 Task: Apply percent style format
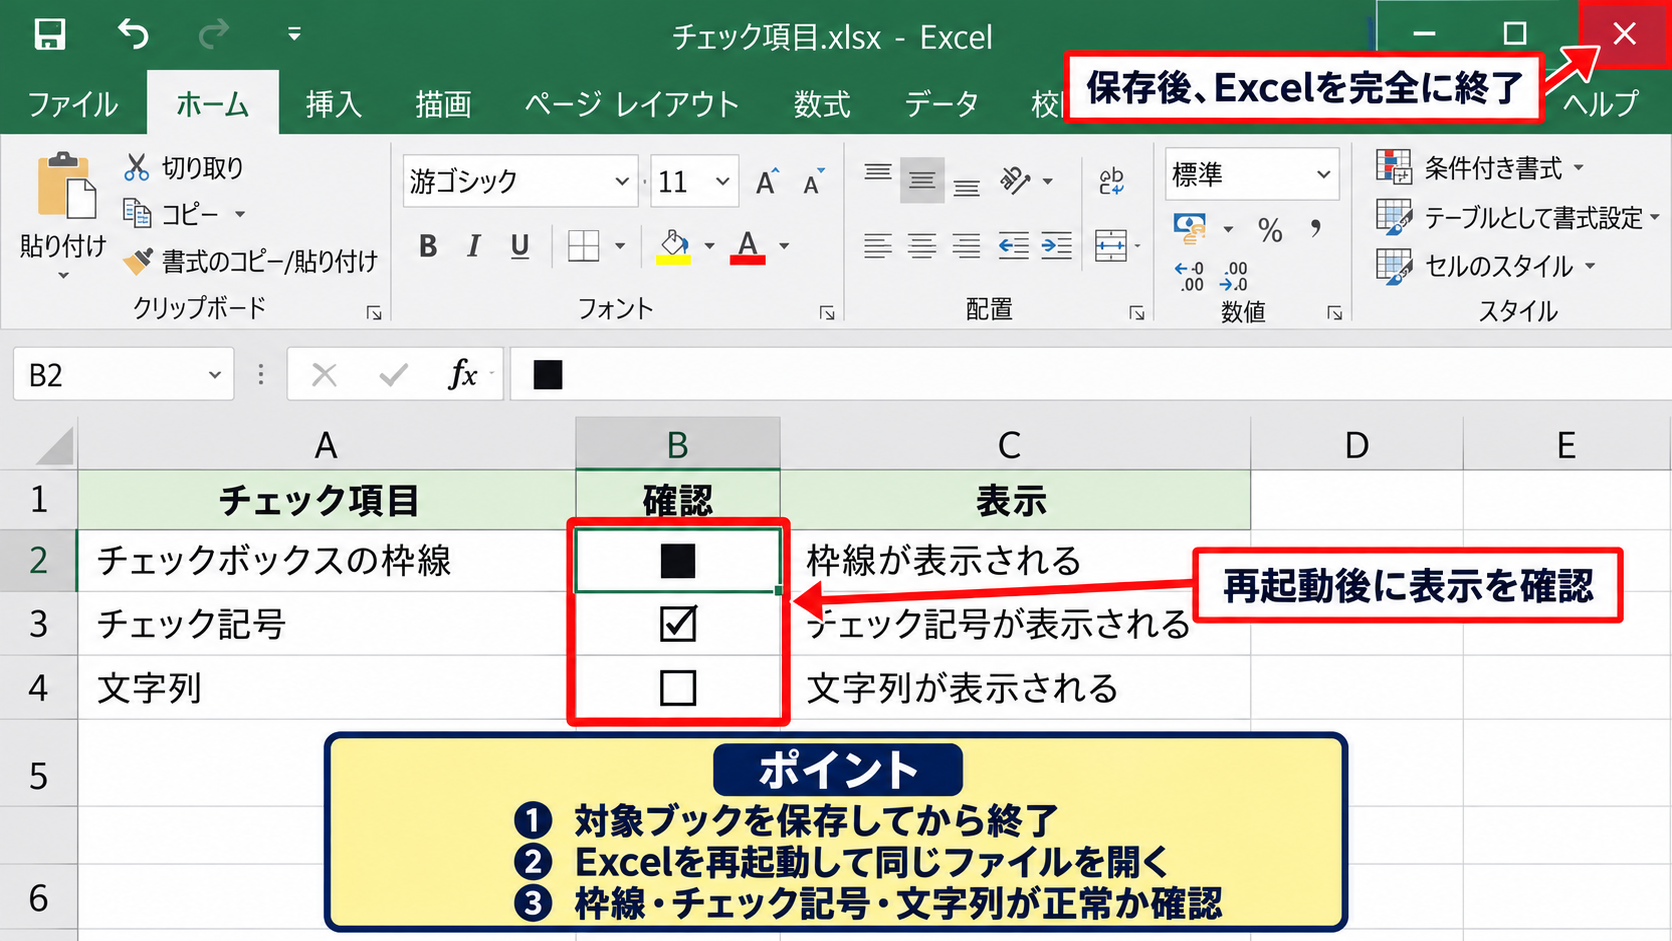click(1271, 231)
